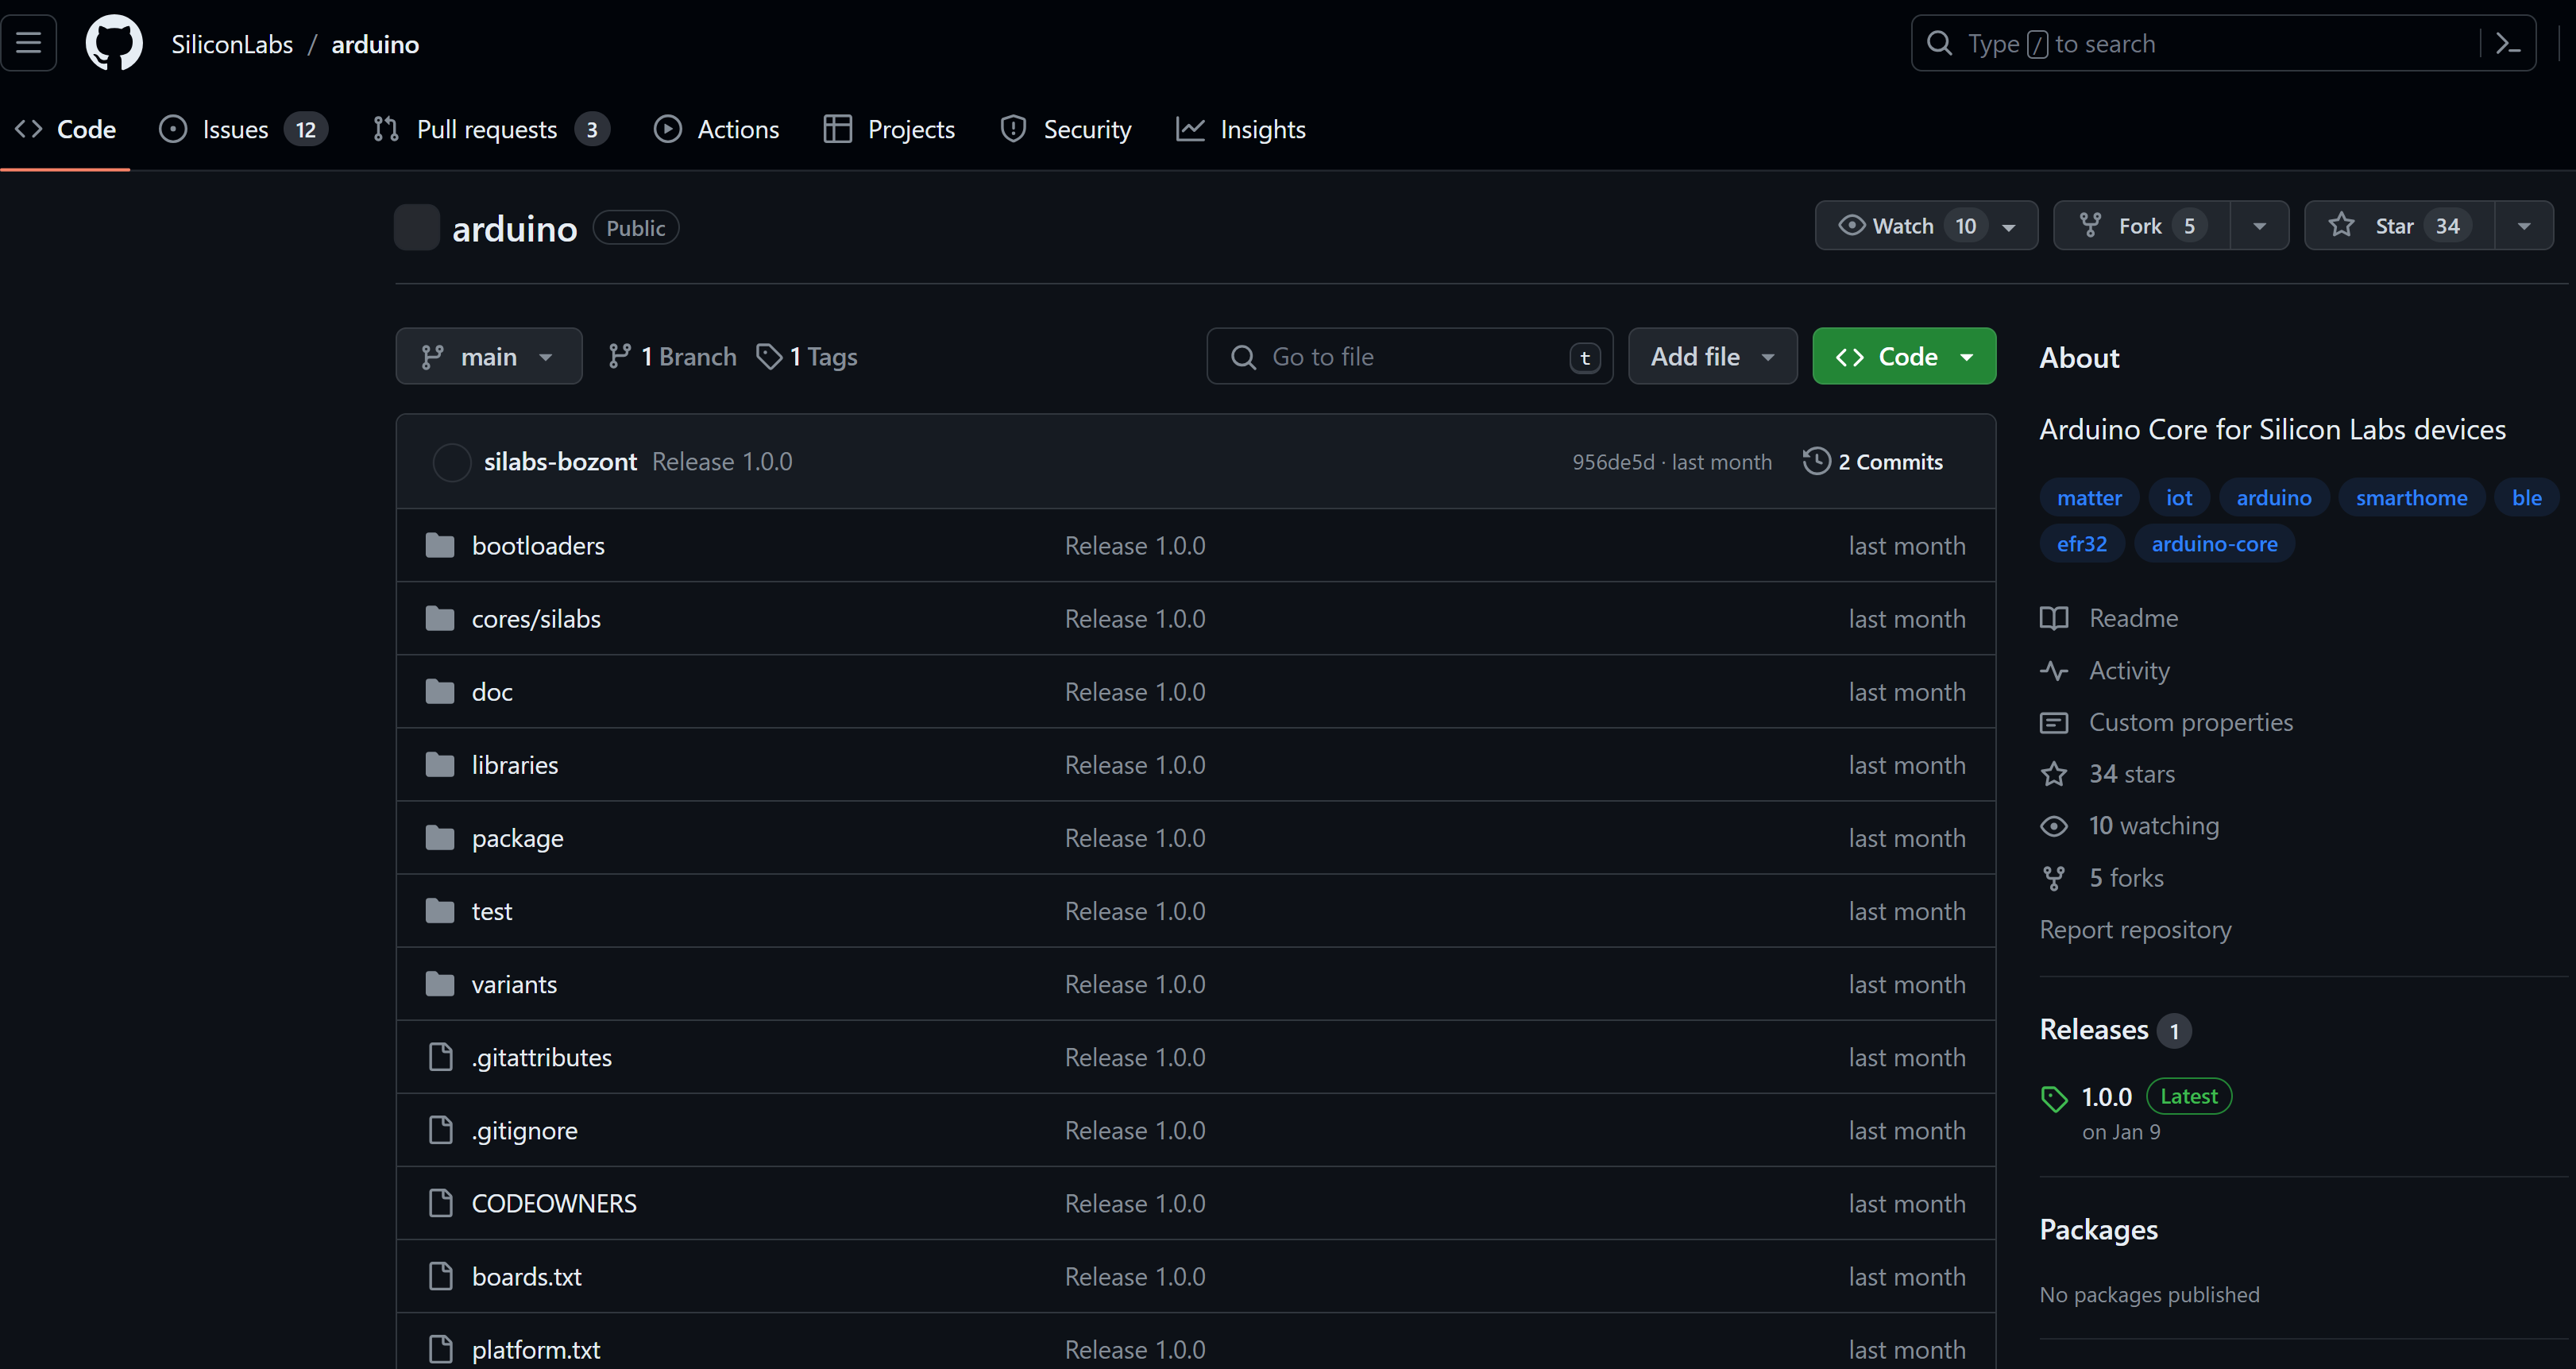View the 1 Branch list
The width and height of the screenshot is (2576, 1369).
pyautogui.click(x=672, y=356)
